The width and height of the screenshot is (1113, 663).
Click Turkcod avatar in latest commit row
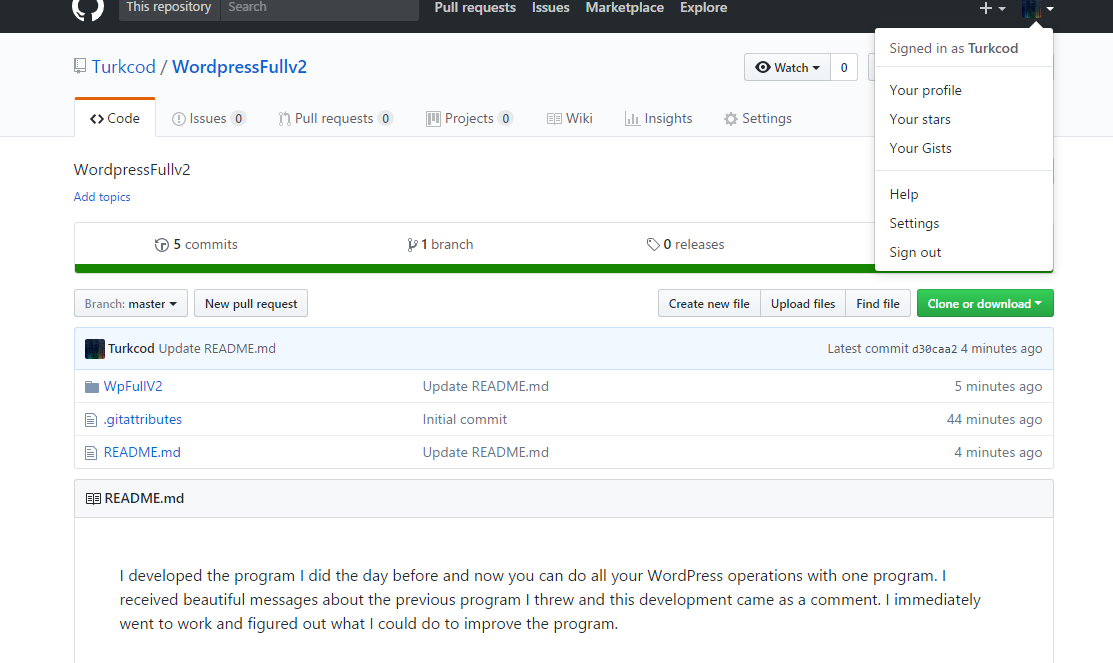pos(95,349)
